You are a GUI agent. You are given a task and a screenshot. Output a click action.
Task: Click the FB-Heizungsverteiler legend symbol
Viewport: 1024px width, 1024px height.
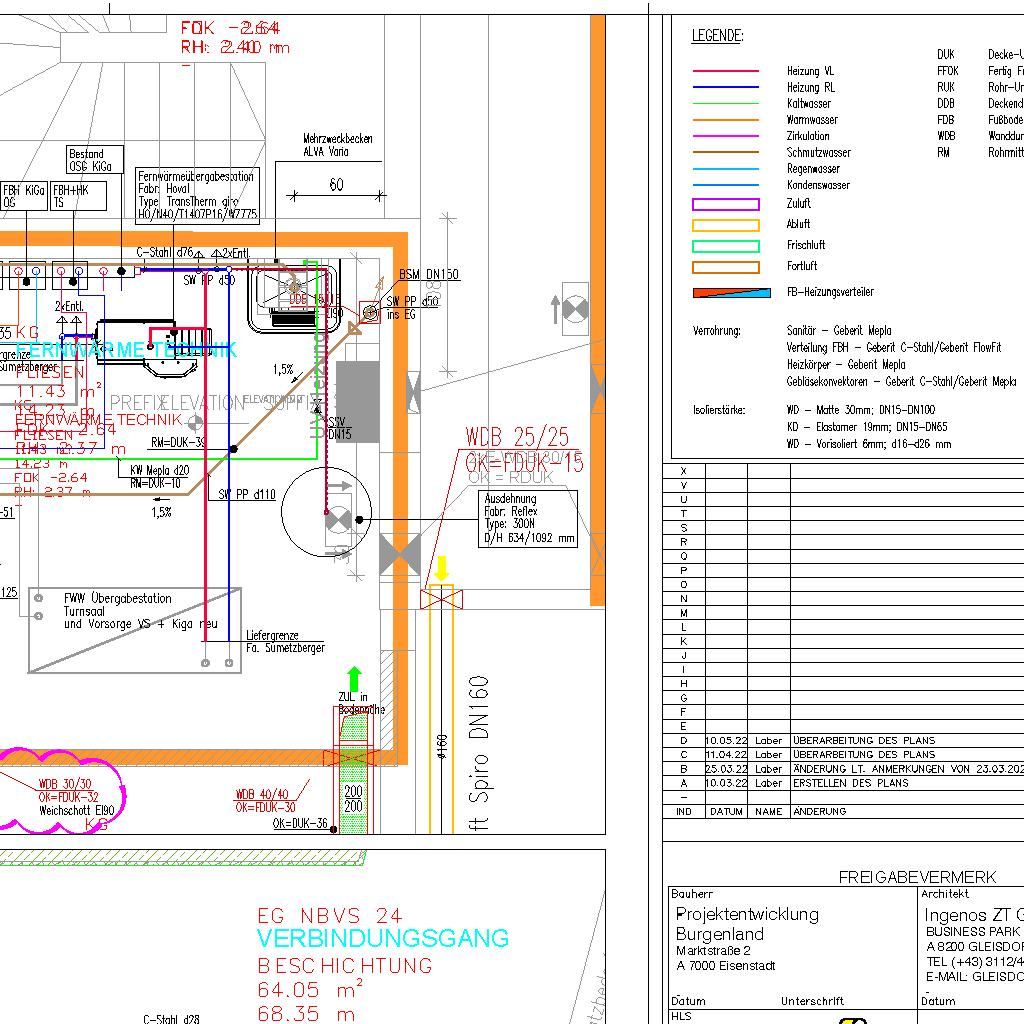(x=732, y=293)
